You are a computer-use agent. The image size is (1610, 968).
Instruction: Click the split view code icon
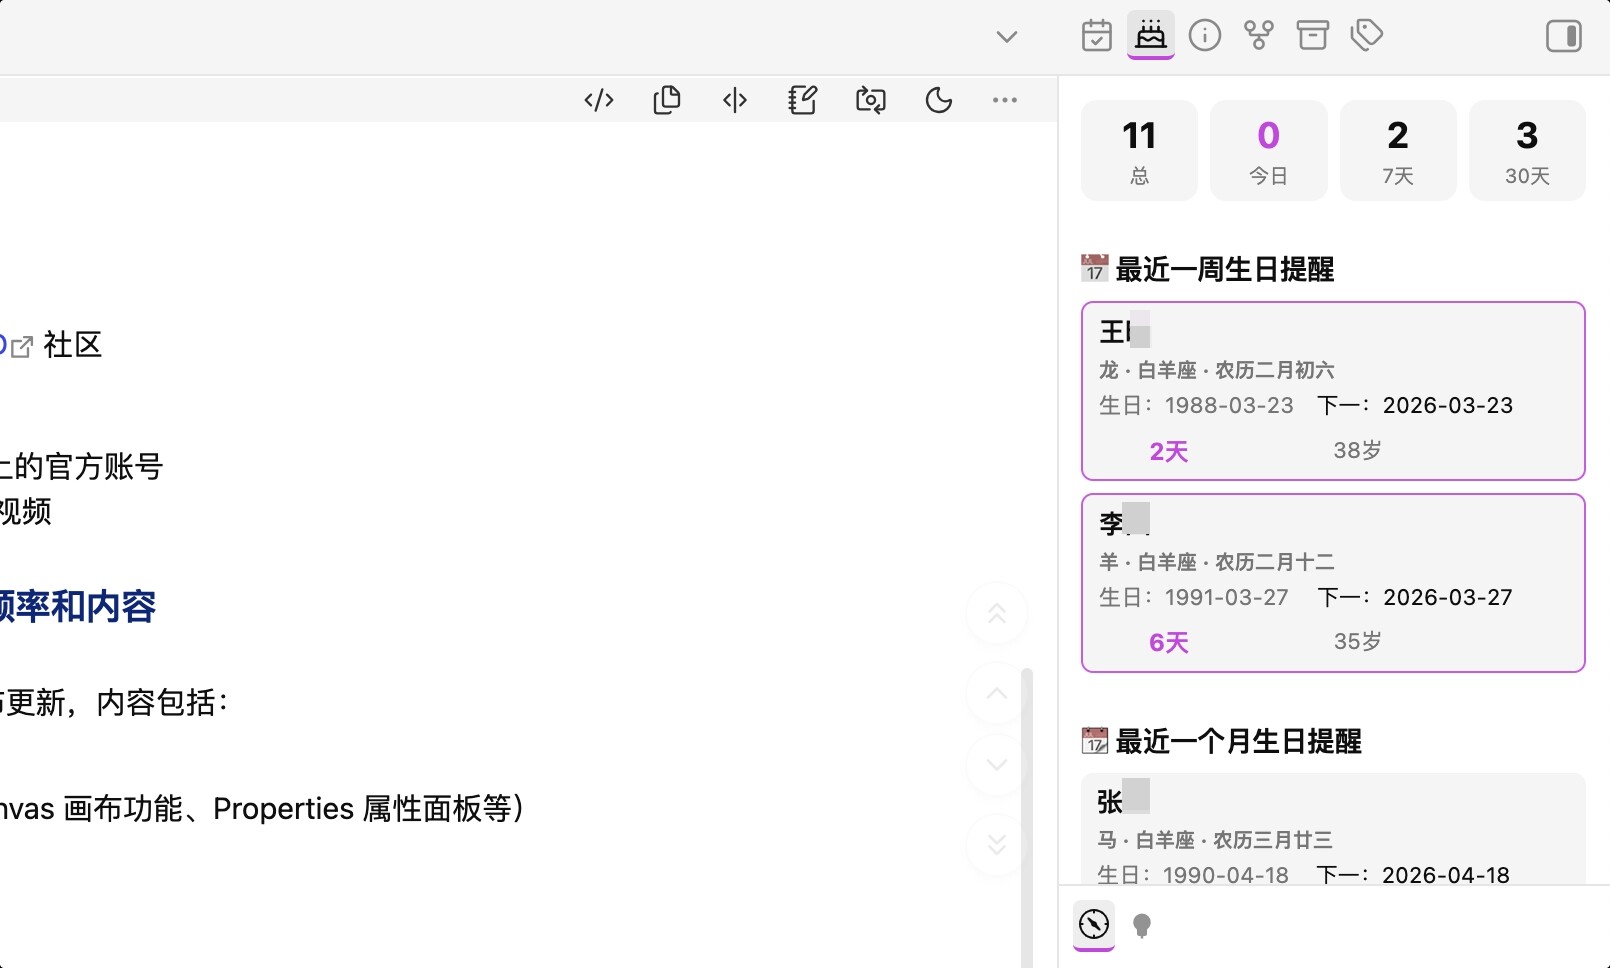(x=735, y=100)
